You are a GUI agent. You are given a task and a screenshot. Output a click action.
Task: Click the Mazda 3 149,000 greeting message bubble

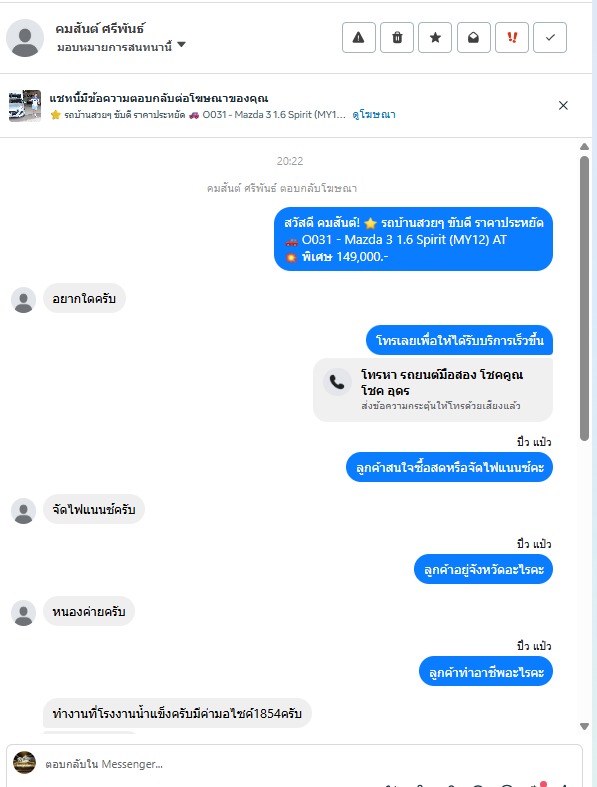pyautogui.click(x=413, y=239)
